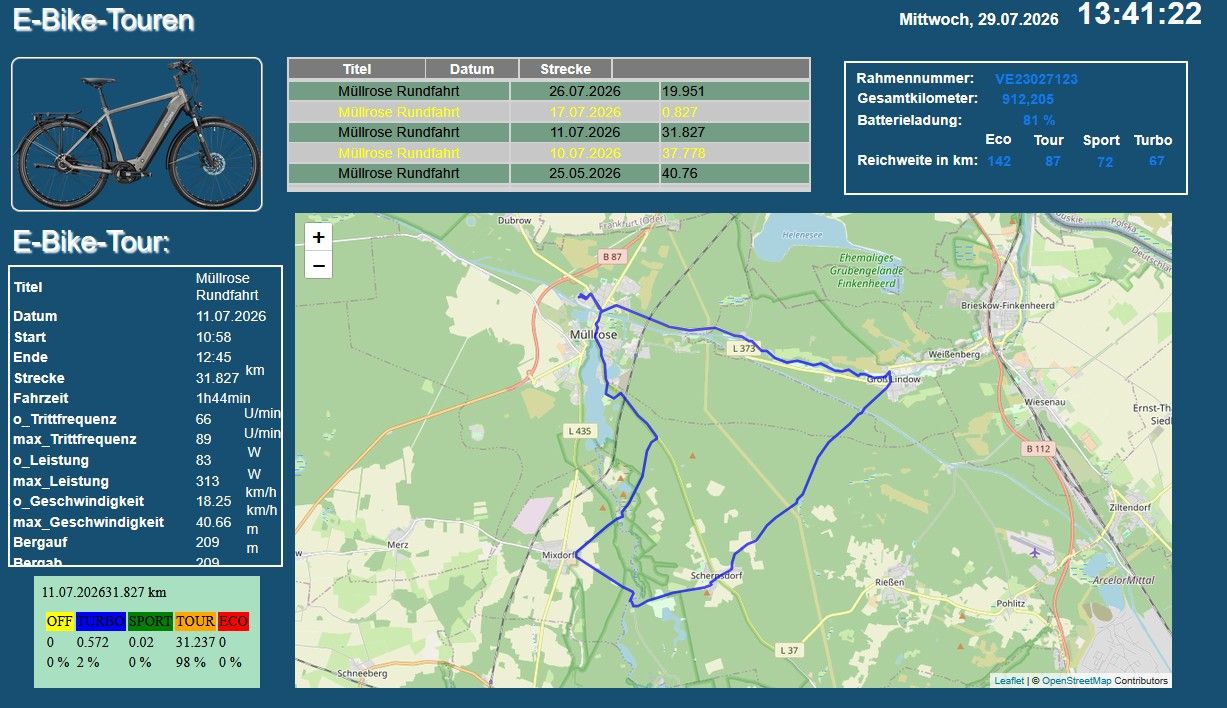Viewport: 1227px width, 708px height.
Task: Open the OpenStreetMap link
Action: 1076,681
